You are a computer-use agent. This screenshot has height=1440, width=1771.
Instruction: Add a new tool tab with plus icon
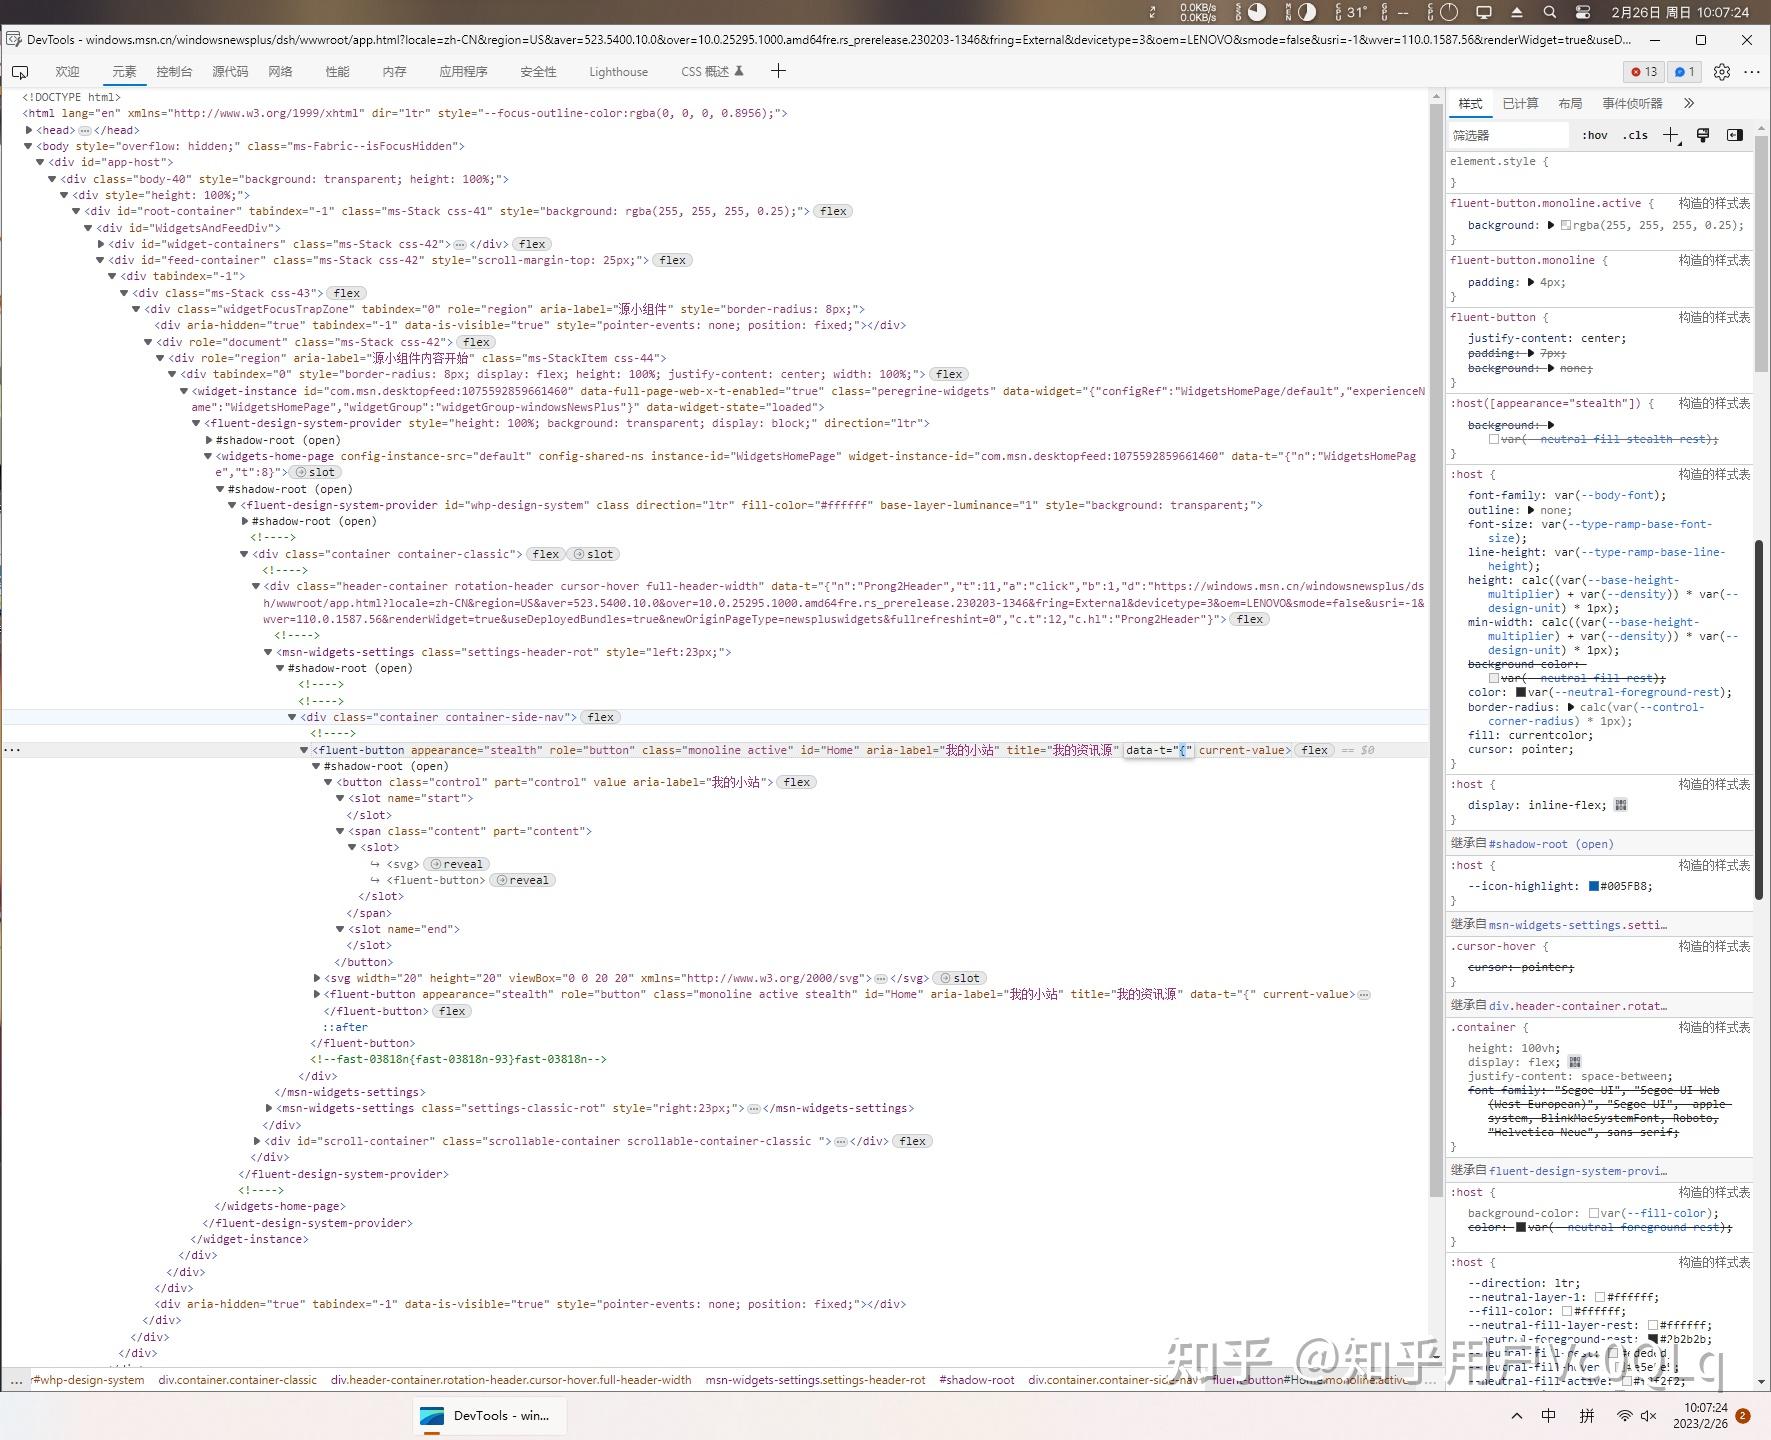(778, 71)
